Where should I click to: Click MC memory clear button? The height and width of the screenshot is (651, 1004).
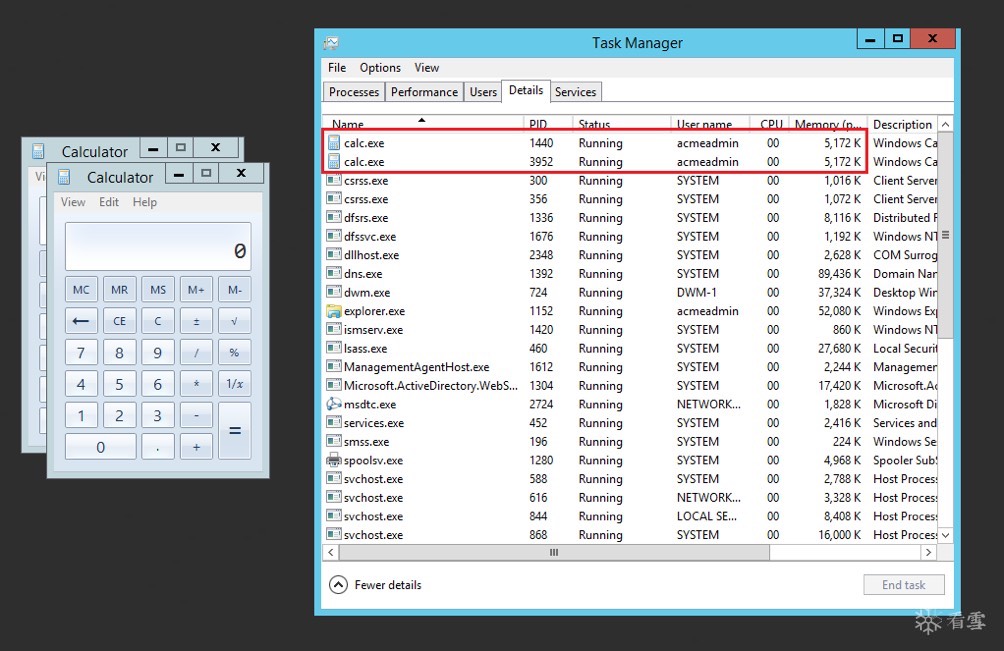coord(81,289)
